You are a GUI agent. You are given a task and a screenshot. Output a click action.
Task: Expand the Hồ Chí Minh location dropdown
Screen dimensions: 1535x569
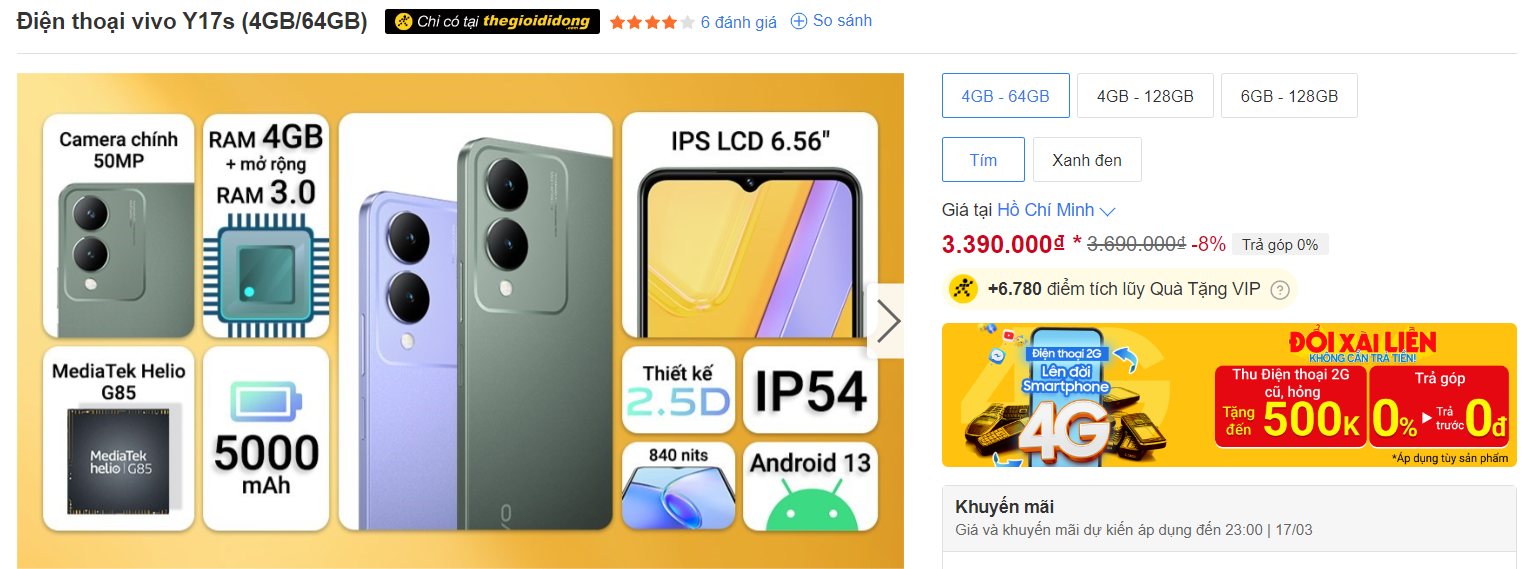1055,210
